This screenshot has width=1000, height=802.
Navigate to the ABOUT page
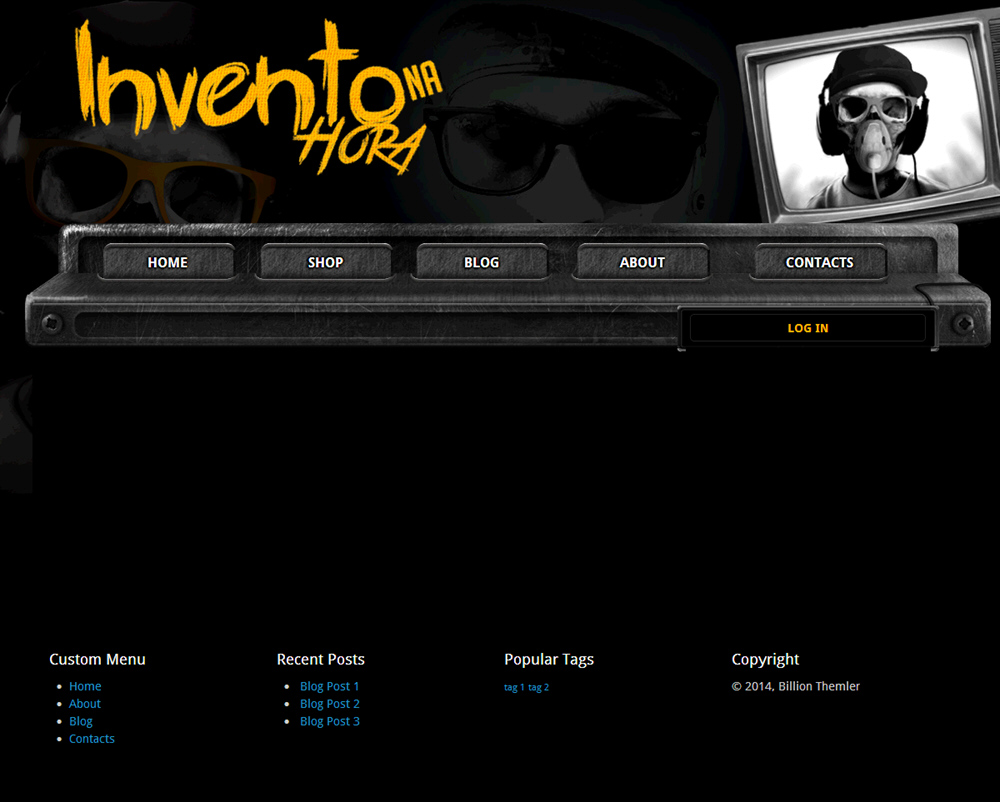coord(642,262)
